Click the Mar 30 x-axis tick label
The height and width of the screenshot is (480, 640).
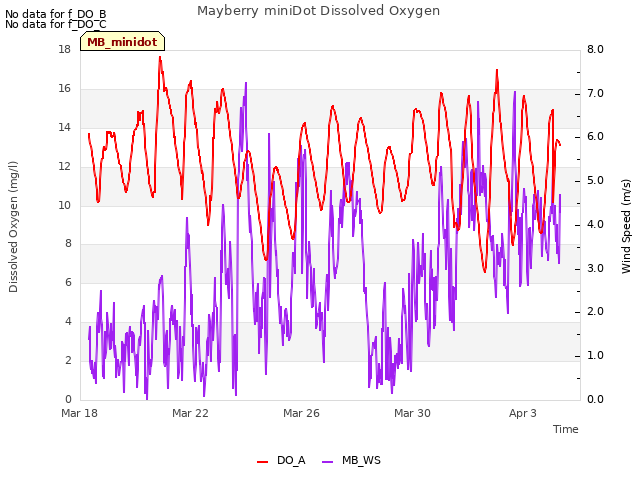[x=412, y=413]
